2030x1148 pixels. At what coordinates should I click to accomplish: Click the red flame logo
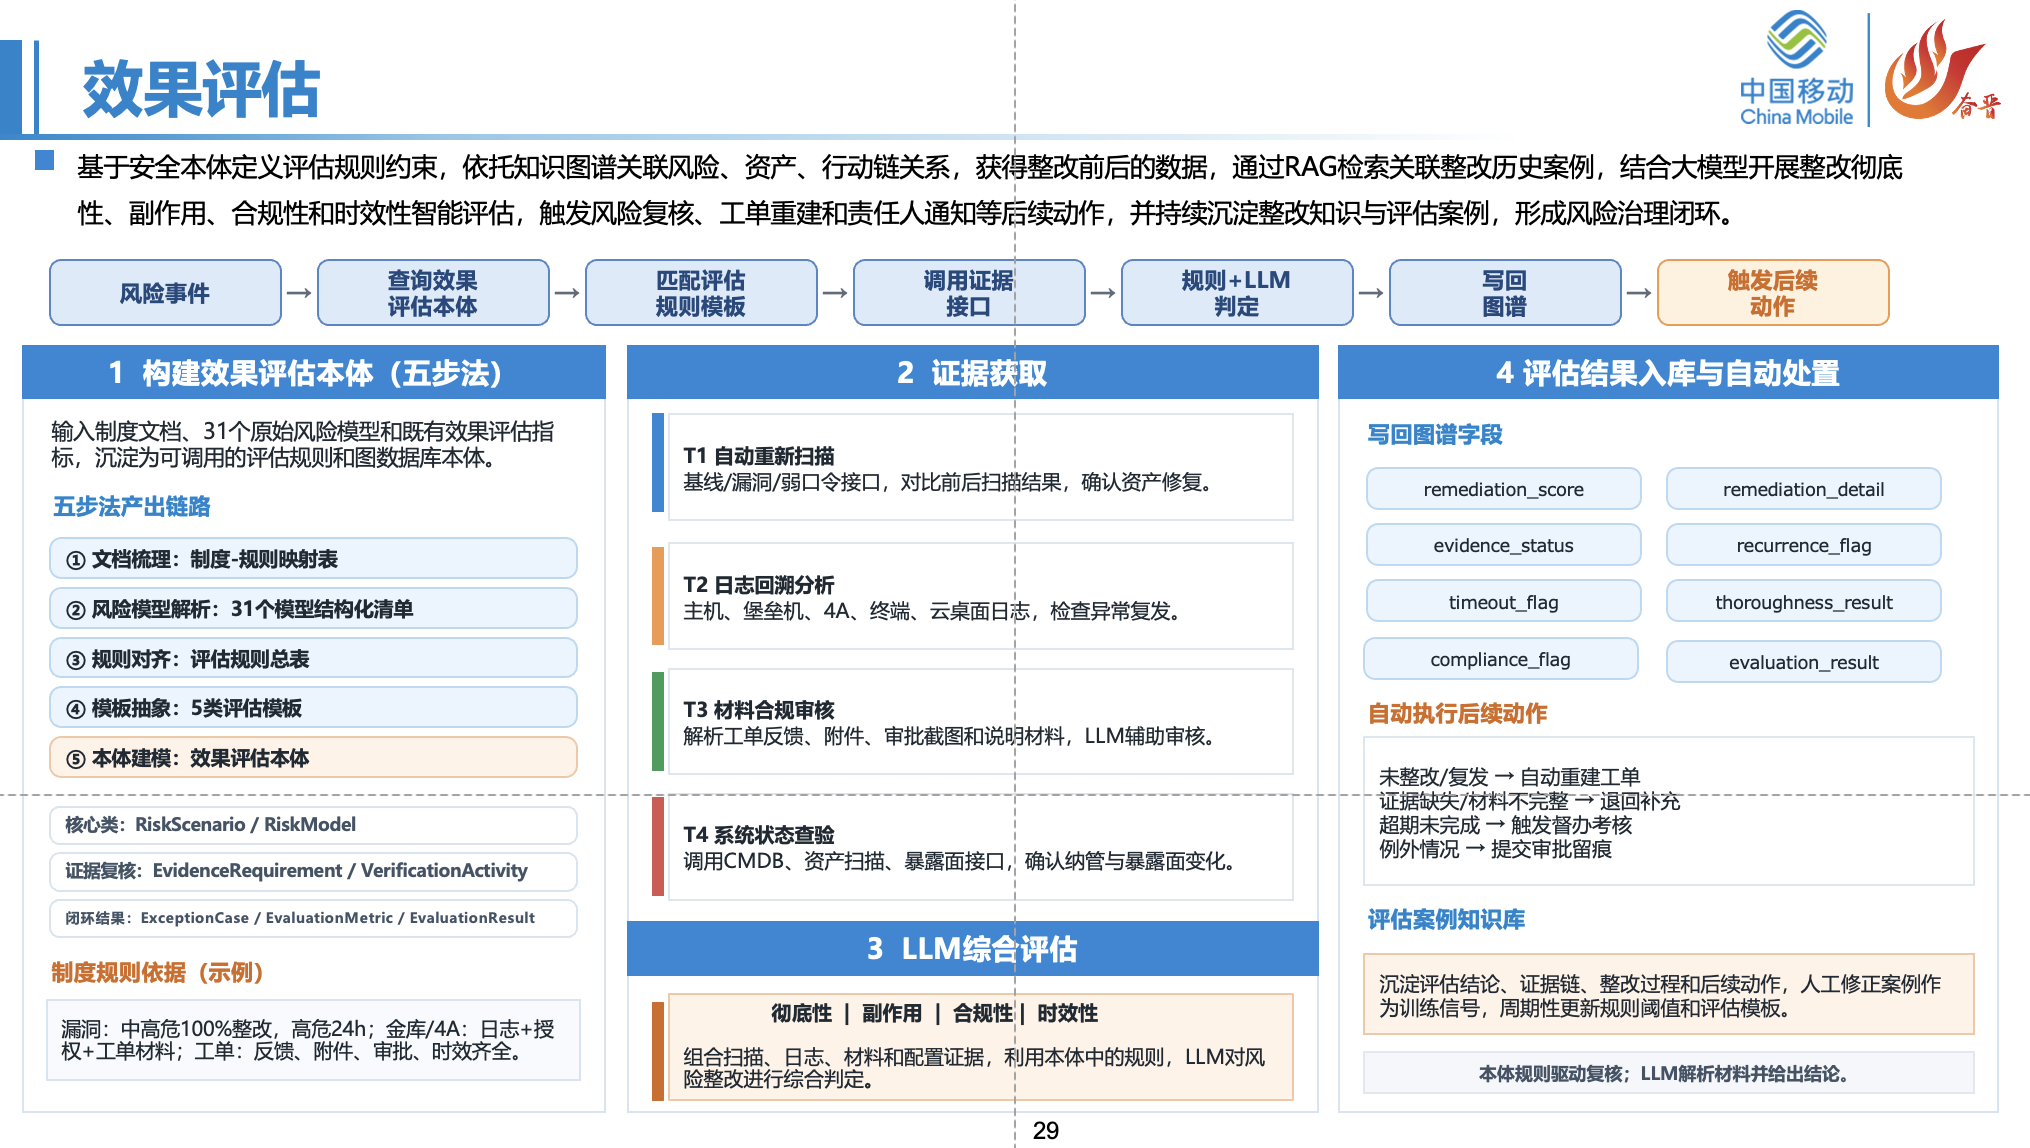1940,70
